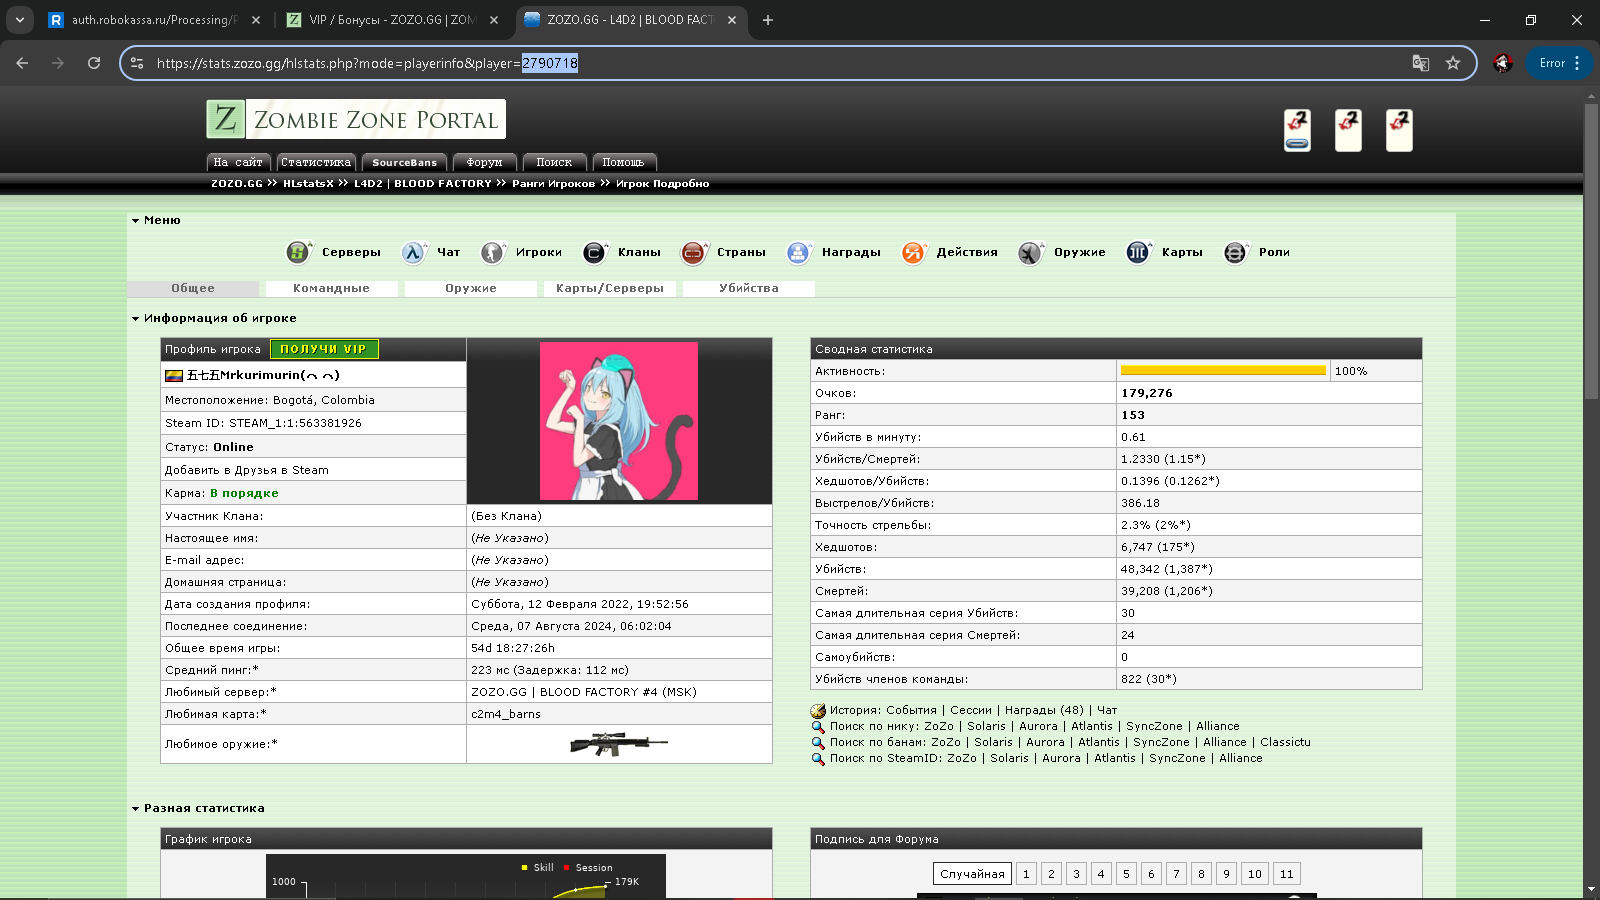This screenshot has height=900, width=1600.
Task: Open the Кланы section icon
Action: (x=595, y=253)
